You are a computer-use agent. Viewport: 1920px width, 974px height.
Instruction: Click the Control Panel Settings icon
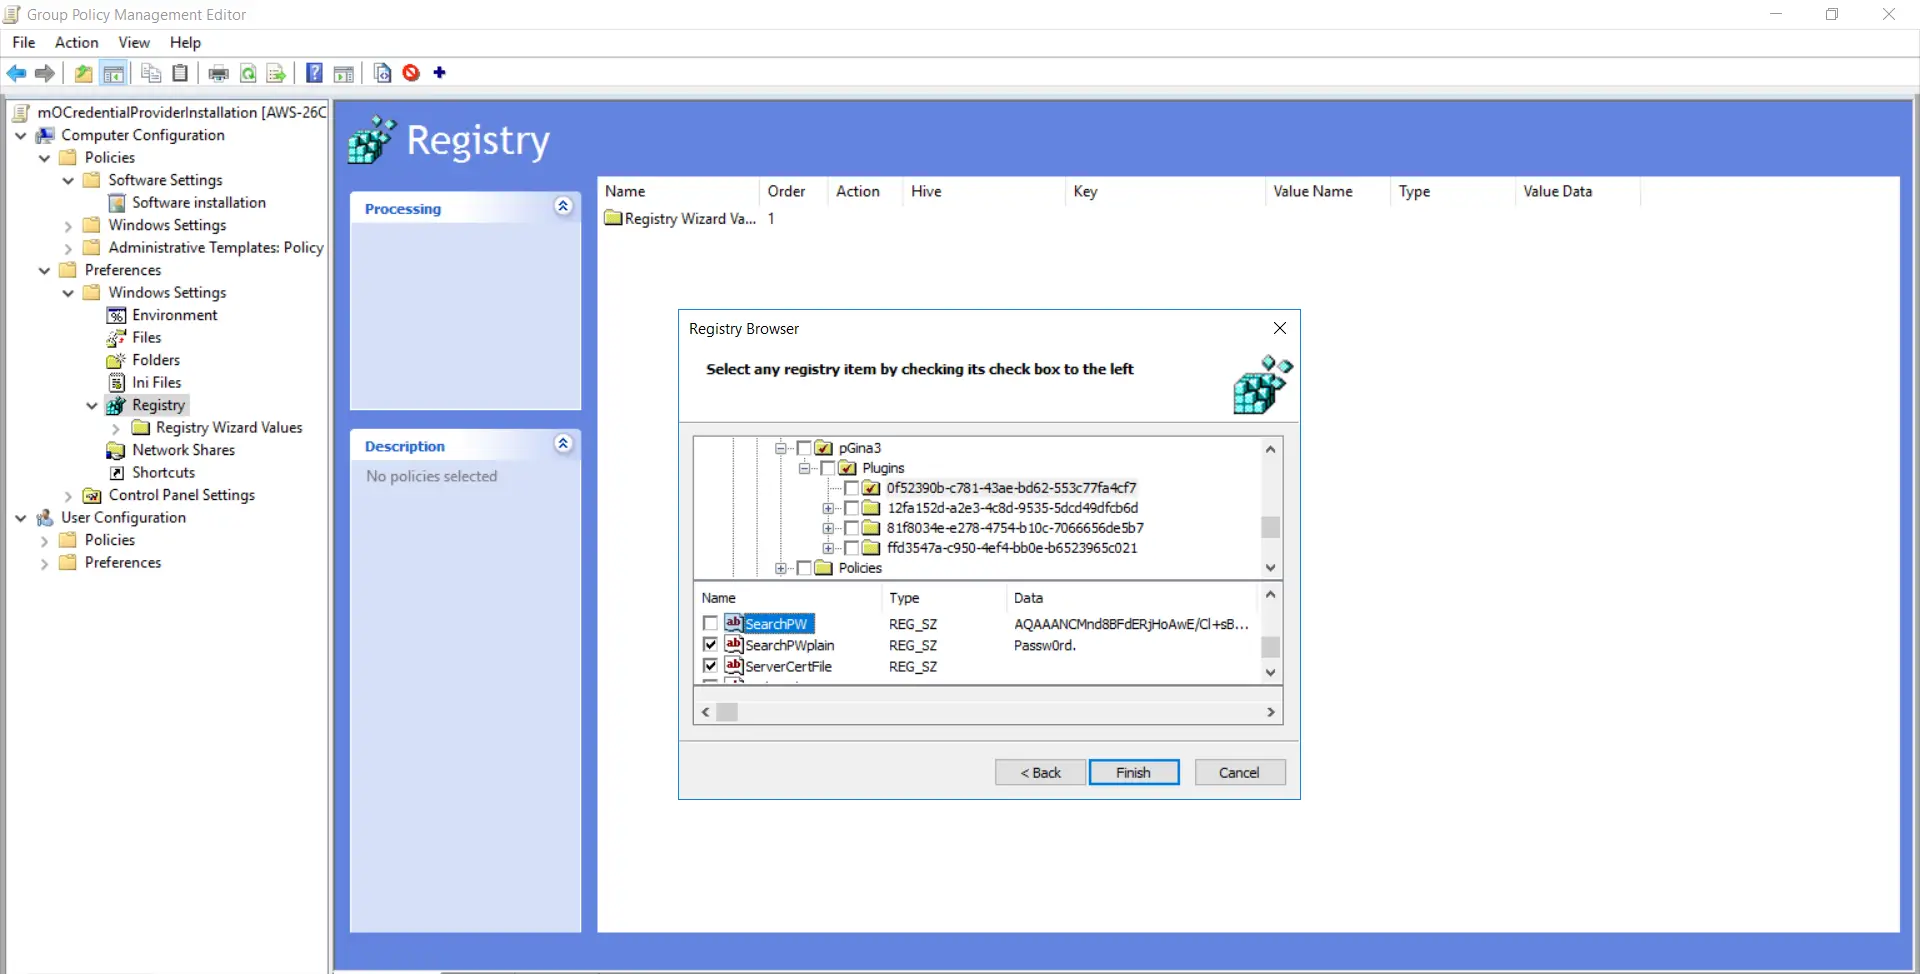92,495
